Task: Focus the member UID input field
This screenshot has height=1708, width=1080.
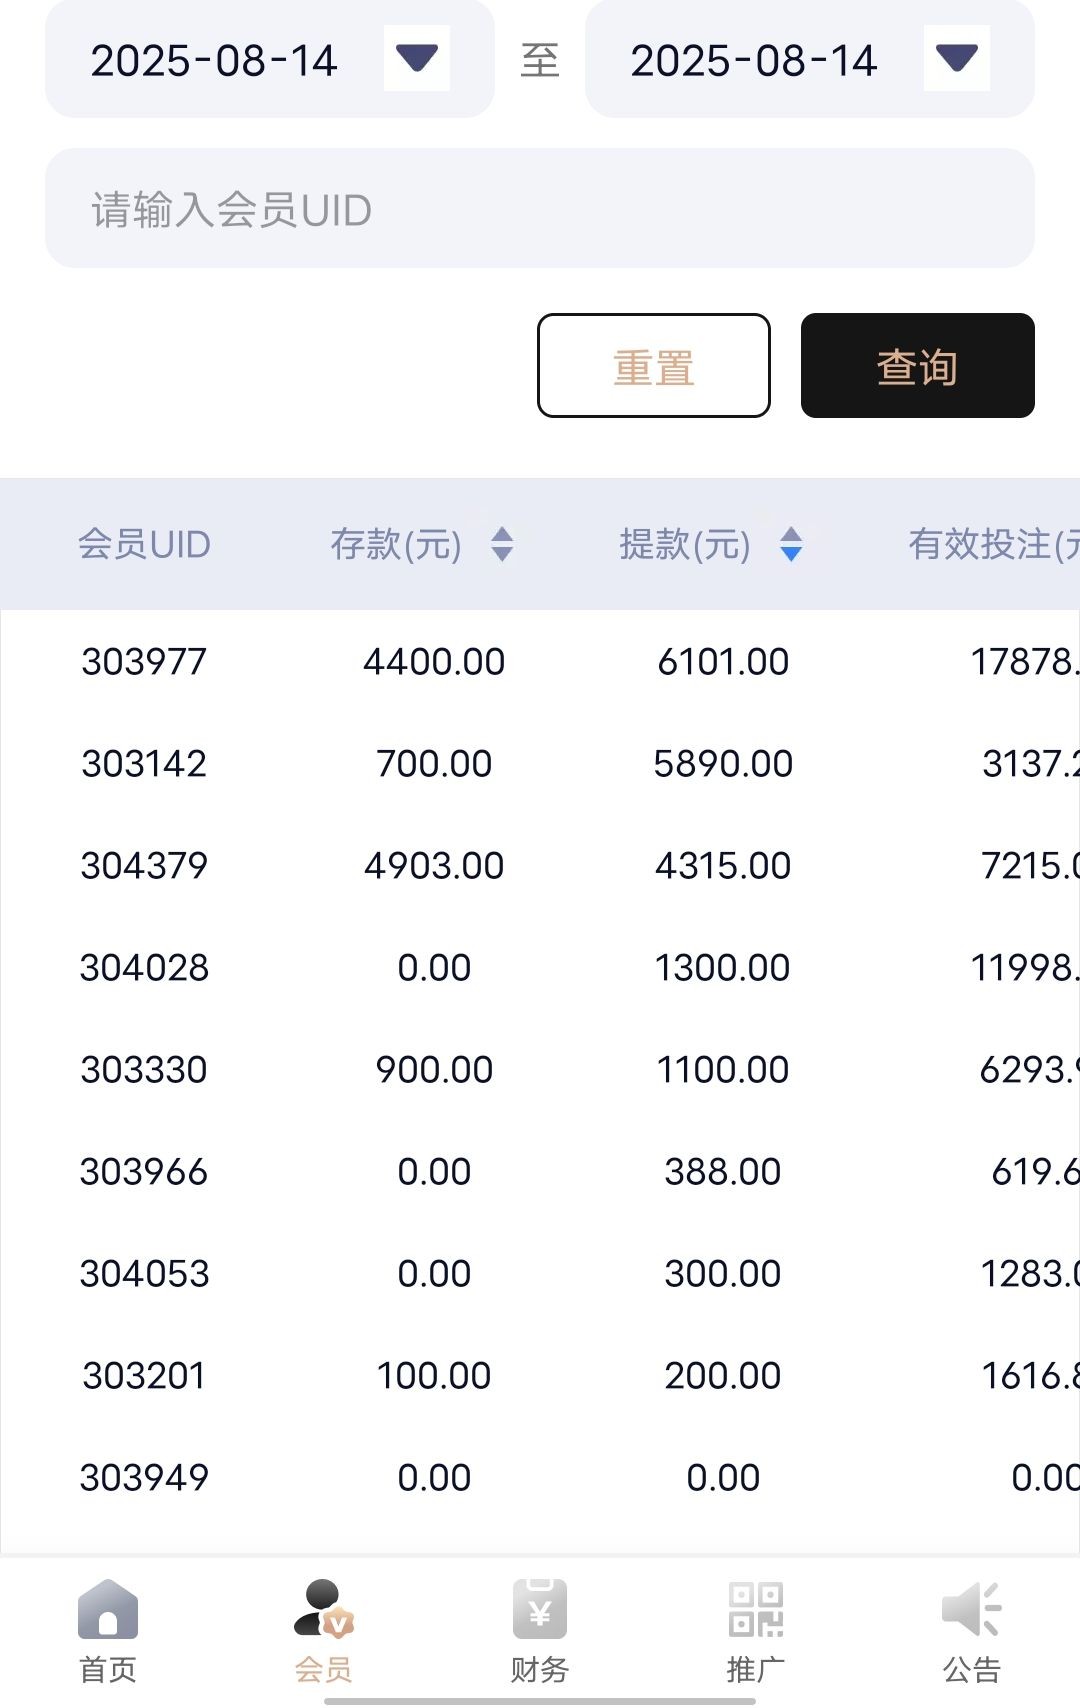Action: pyautogui.click(x=540, y=209)
